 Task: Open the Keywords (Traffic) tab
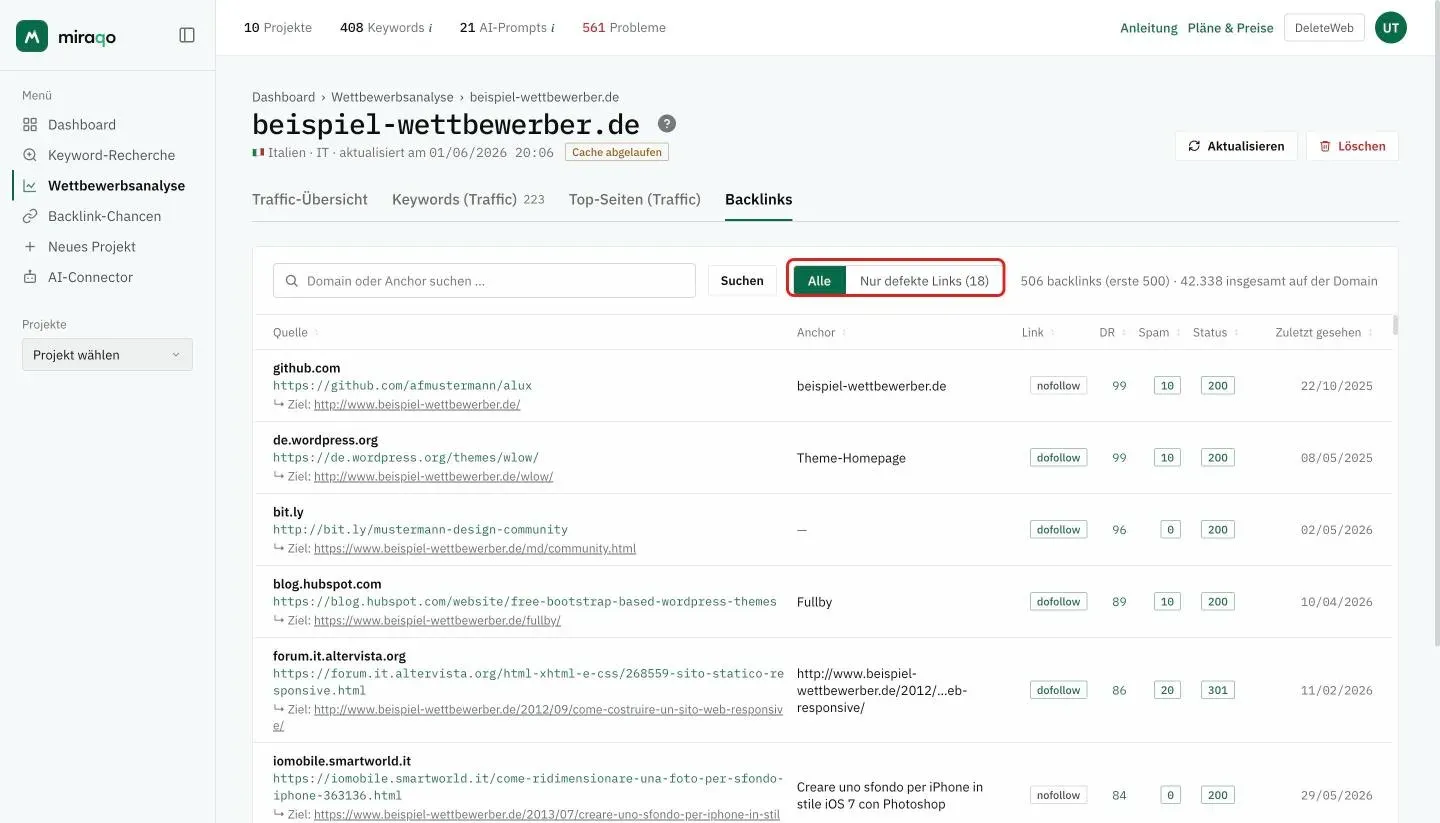click(x=468, y=200)
